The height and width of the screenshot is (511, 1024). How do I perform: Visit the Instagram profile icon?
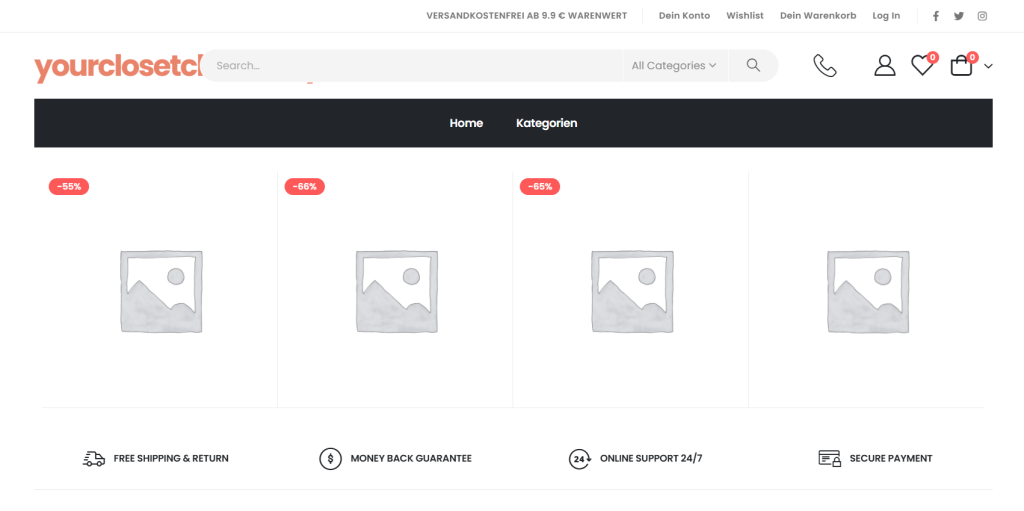tap(983, 16)
